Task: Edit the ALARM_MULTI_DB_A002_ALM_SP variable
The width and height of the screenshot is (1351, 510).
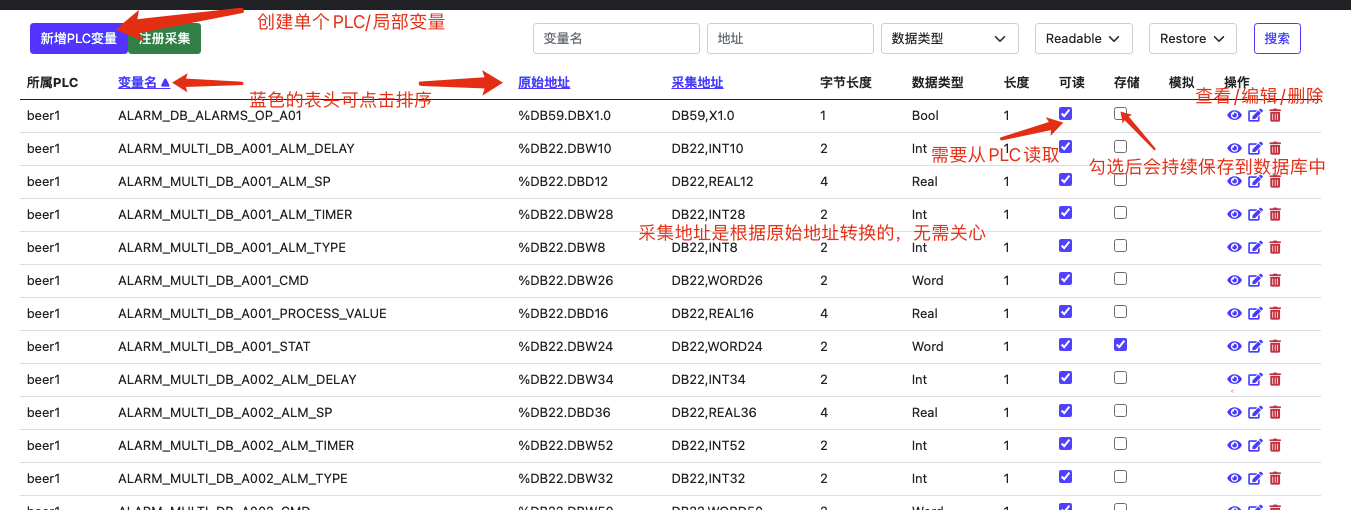Action: tap(1255, 413)
